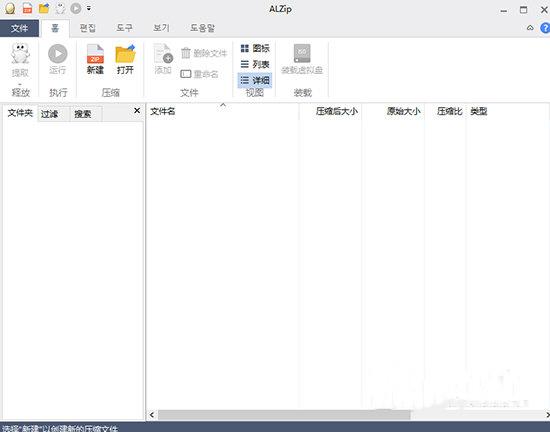
Task: Click the 新建 new ZIP archive icon
Action: 95,54
